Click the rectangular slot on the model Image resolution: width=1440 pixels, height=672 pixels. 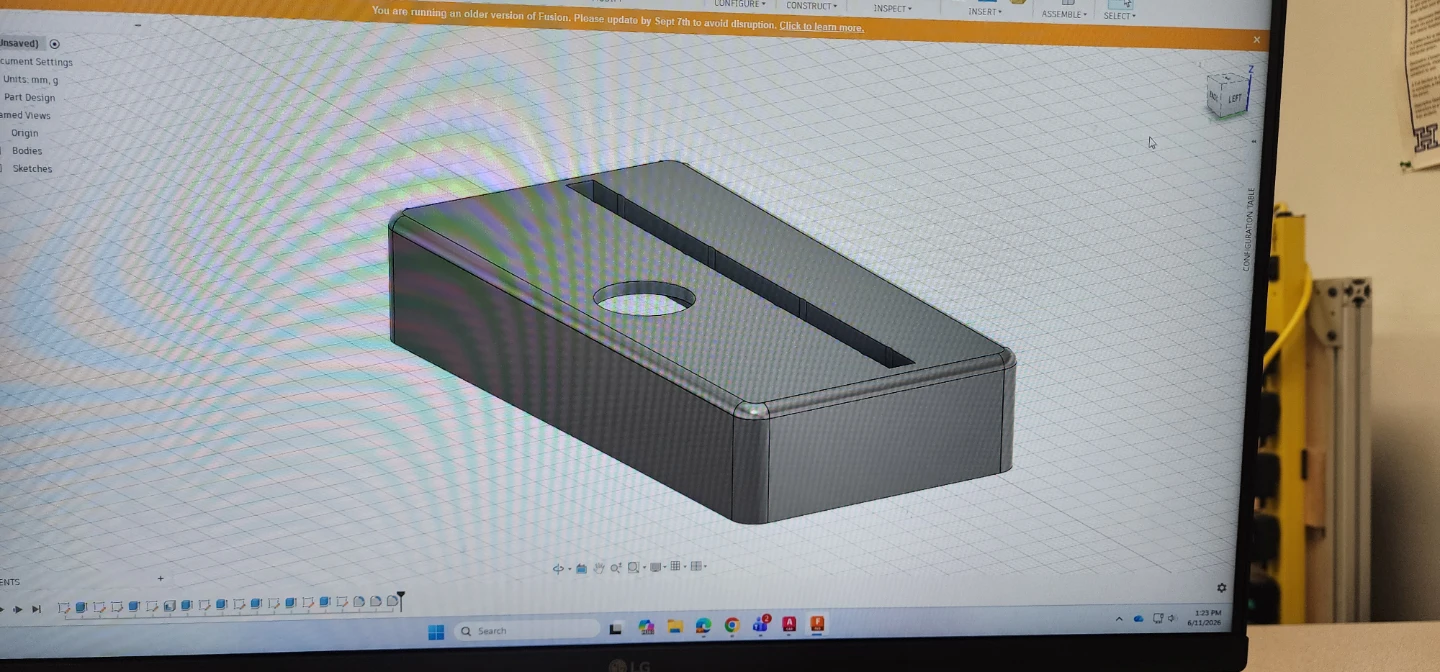click(x=740, y=272)
